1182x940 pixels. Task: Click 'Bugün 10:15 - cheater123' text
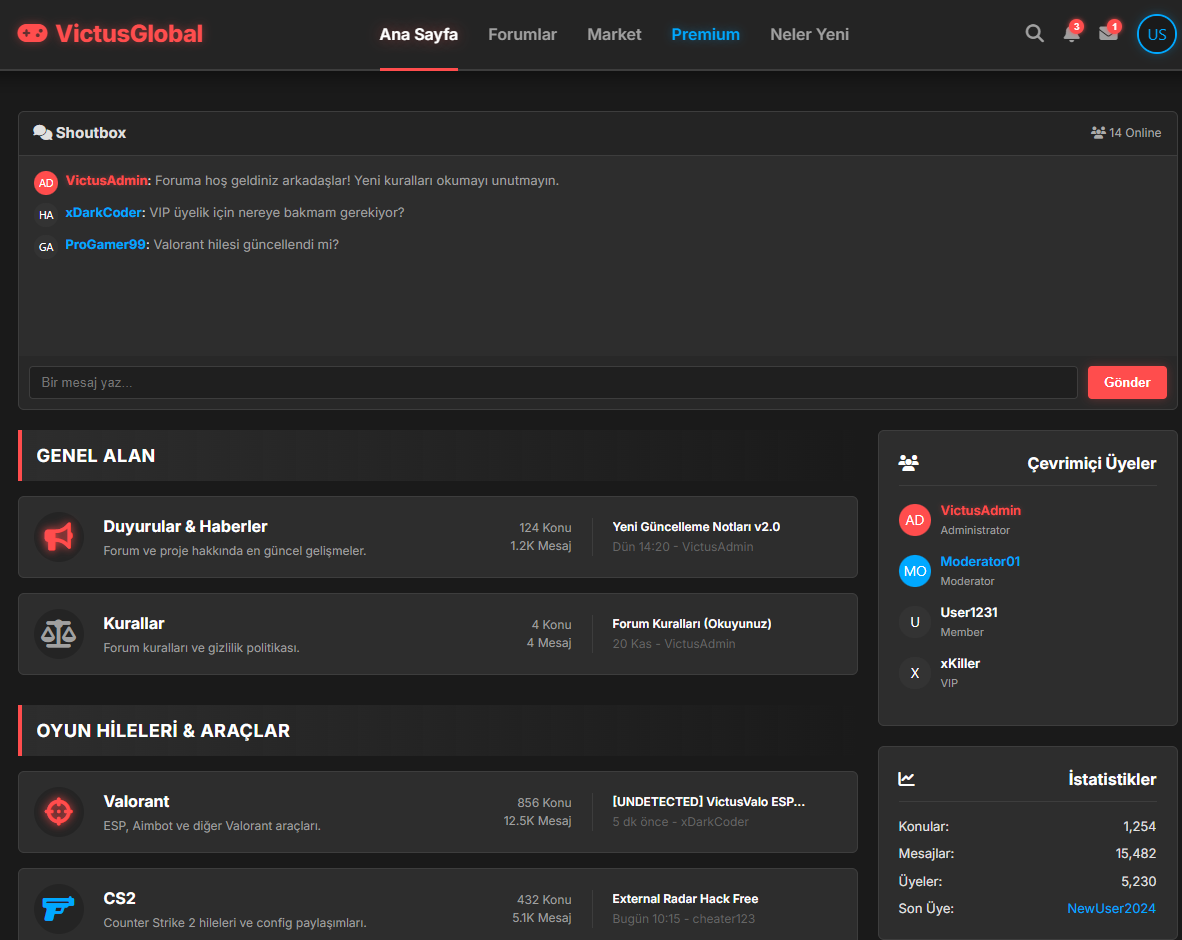[683, 918]
